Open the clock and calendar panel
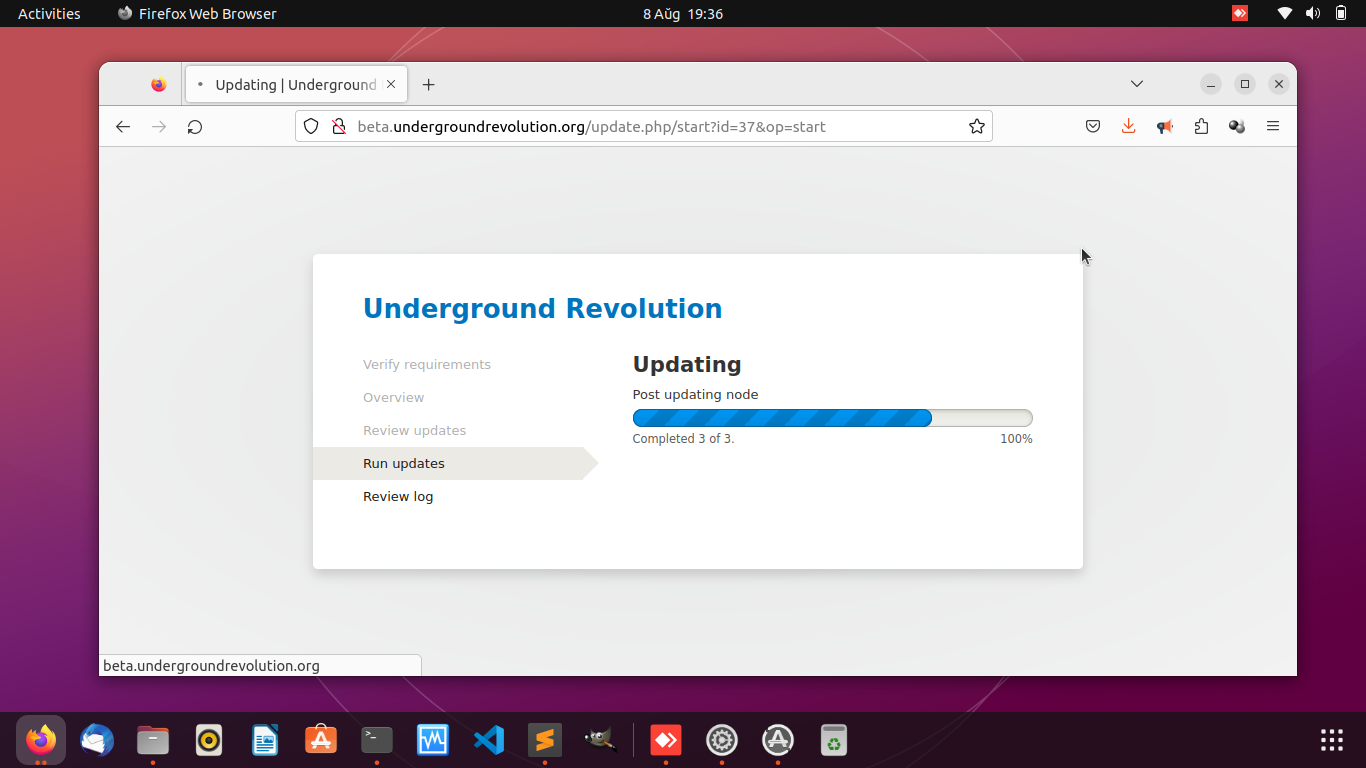The height and width of the screenshot is (768, 1366). click(683, 14)
